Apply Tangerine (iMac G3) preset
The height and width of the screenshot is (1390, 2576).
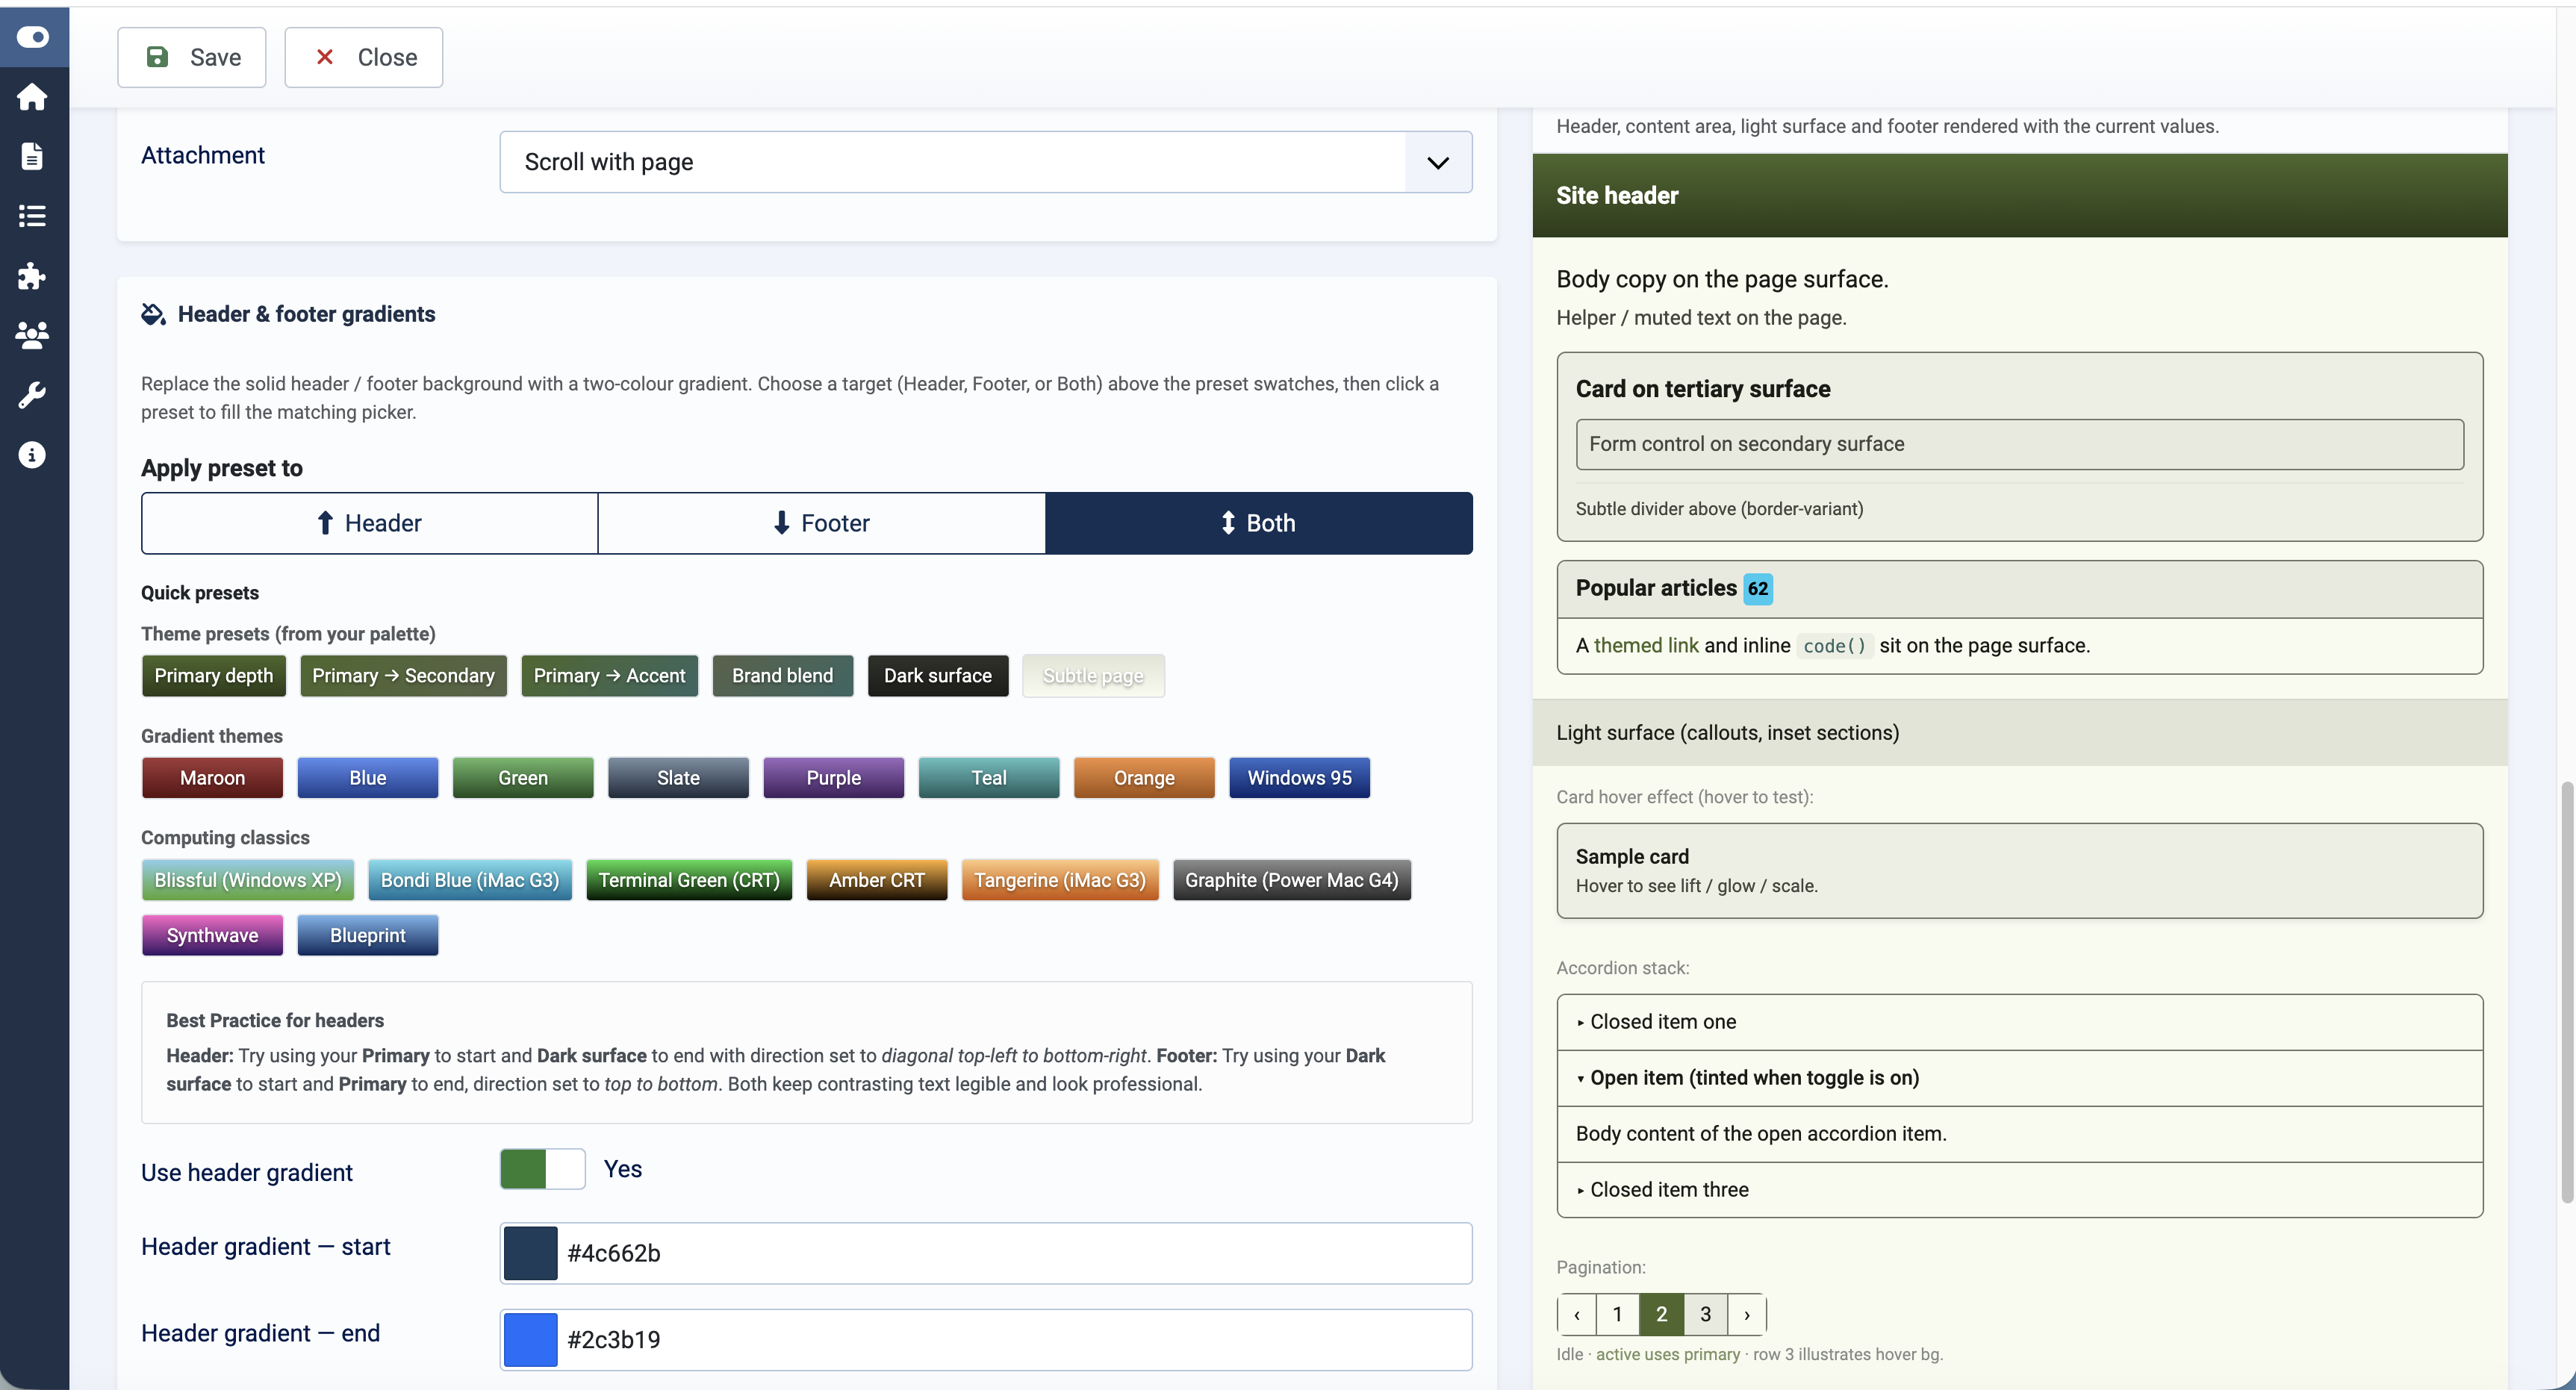(x=1060, y=880)
